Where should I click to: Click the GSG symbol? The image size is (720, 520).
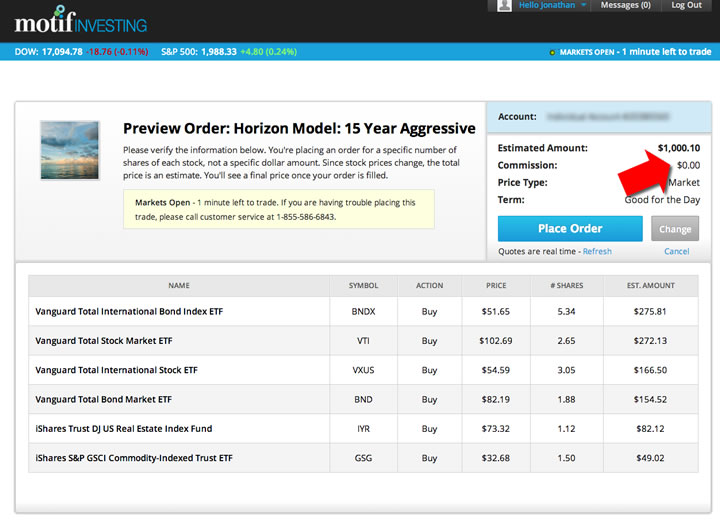point(363,458)
